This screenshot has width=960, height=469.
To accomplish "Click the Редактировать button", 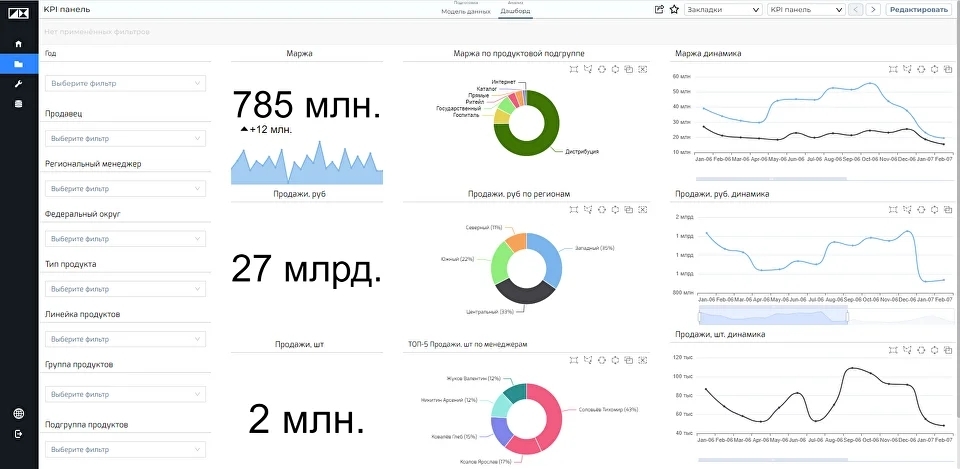I will pos(918,9).
